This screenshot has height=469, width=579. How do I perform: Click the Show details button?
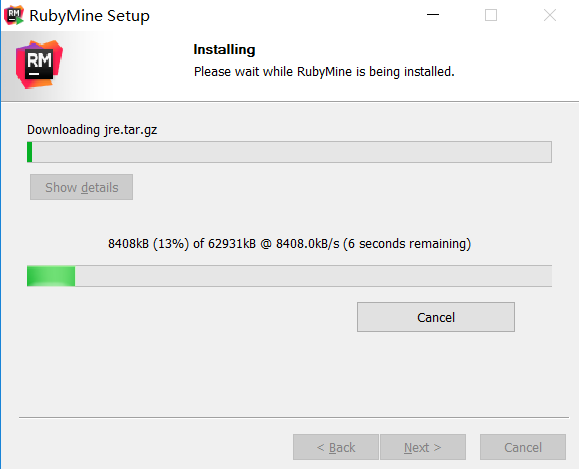[82, 187]
